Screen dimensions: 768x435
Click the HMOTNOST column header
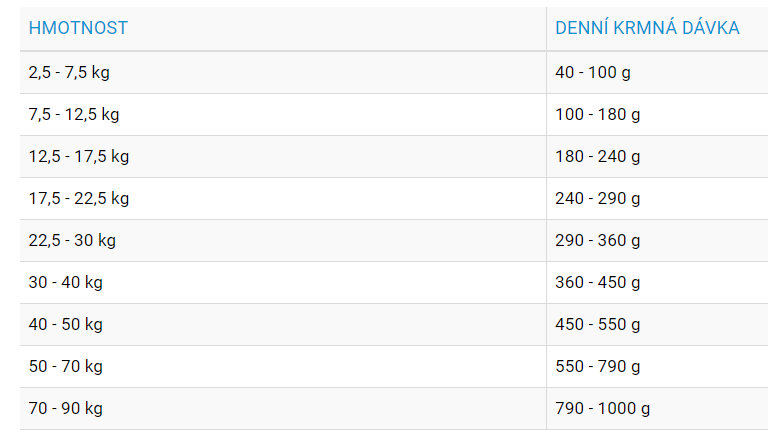tap(283, 28)
